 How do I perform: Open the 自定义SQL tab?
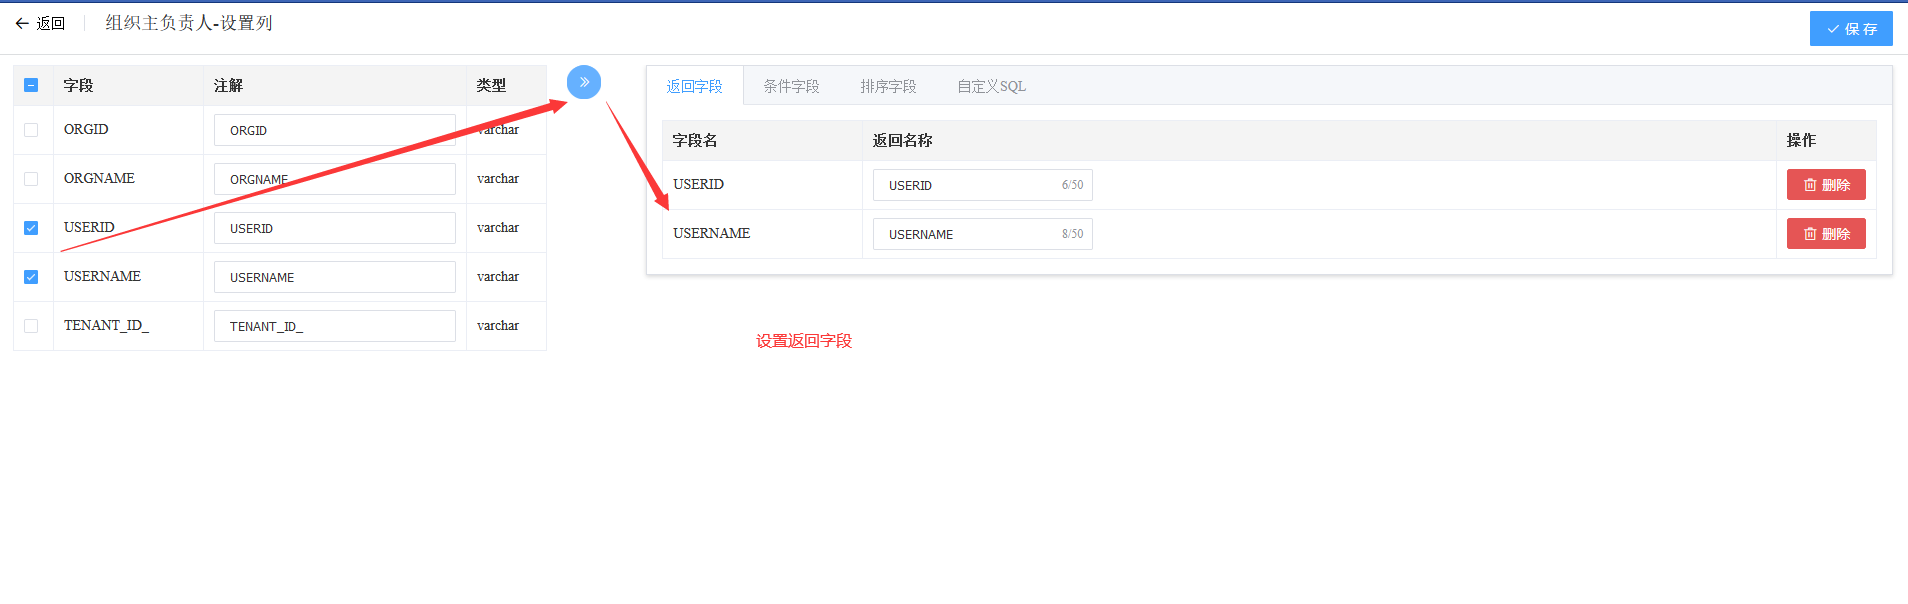pos(991,87)
